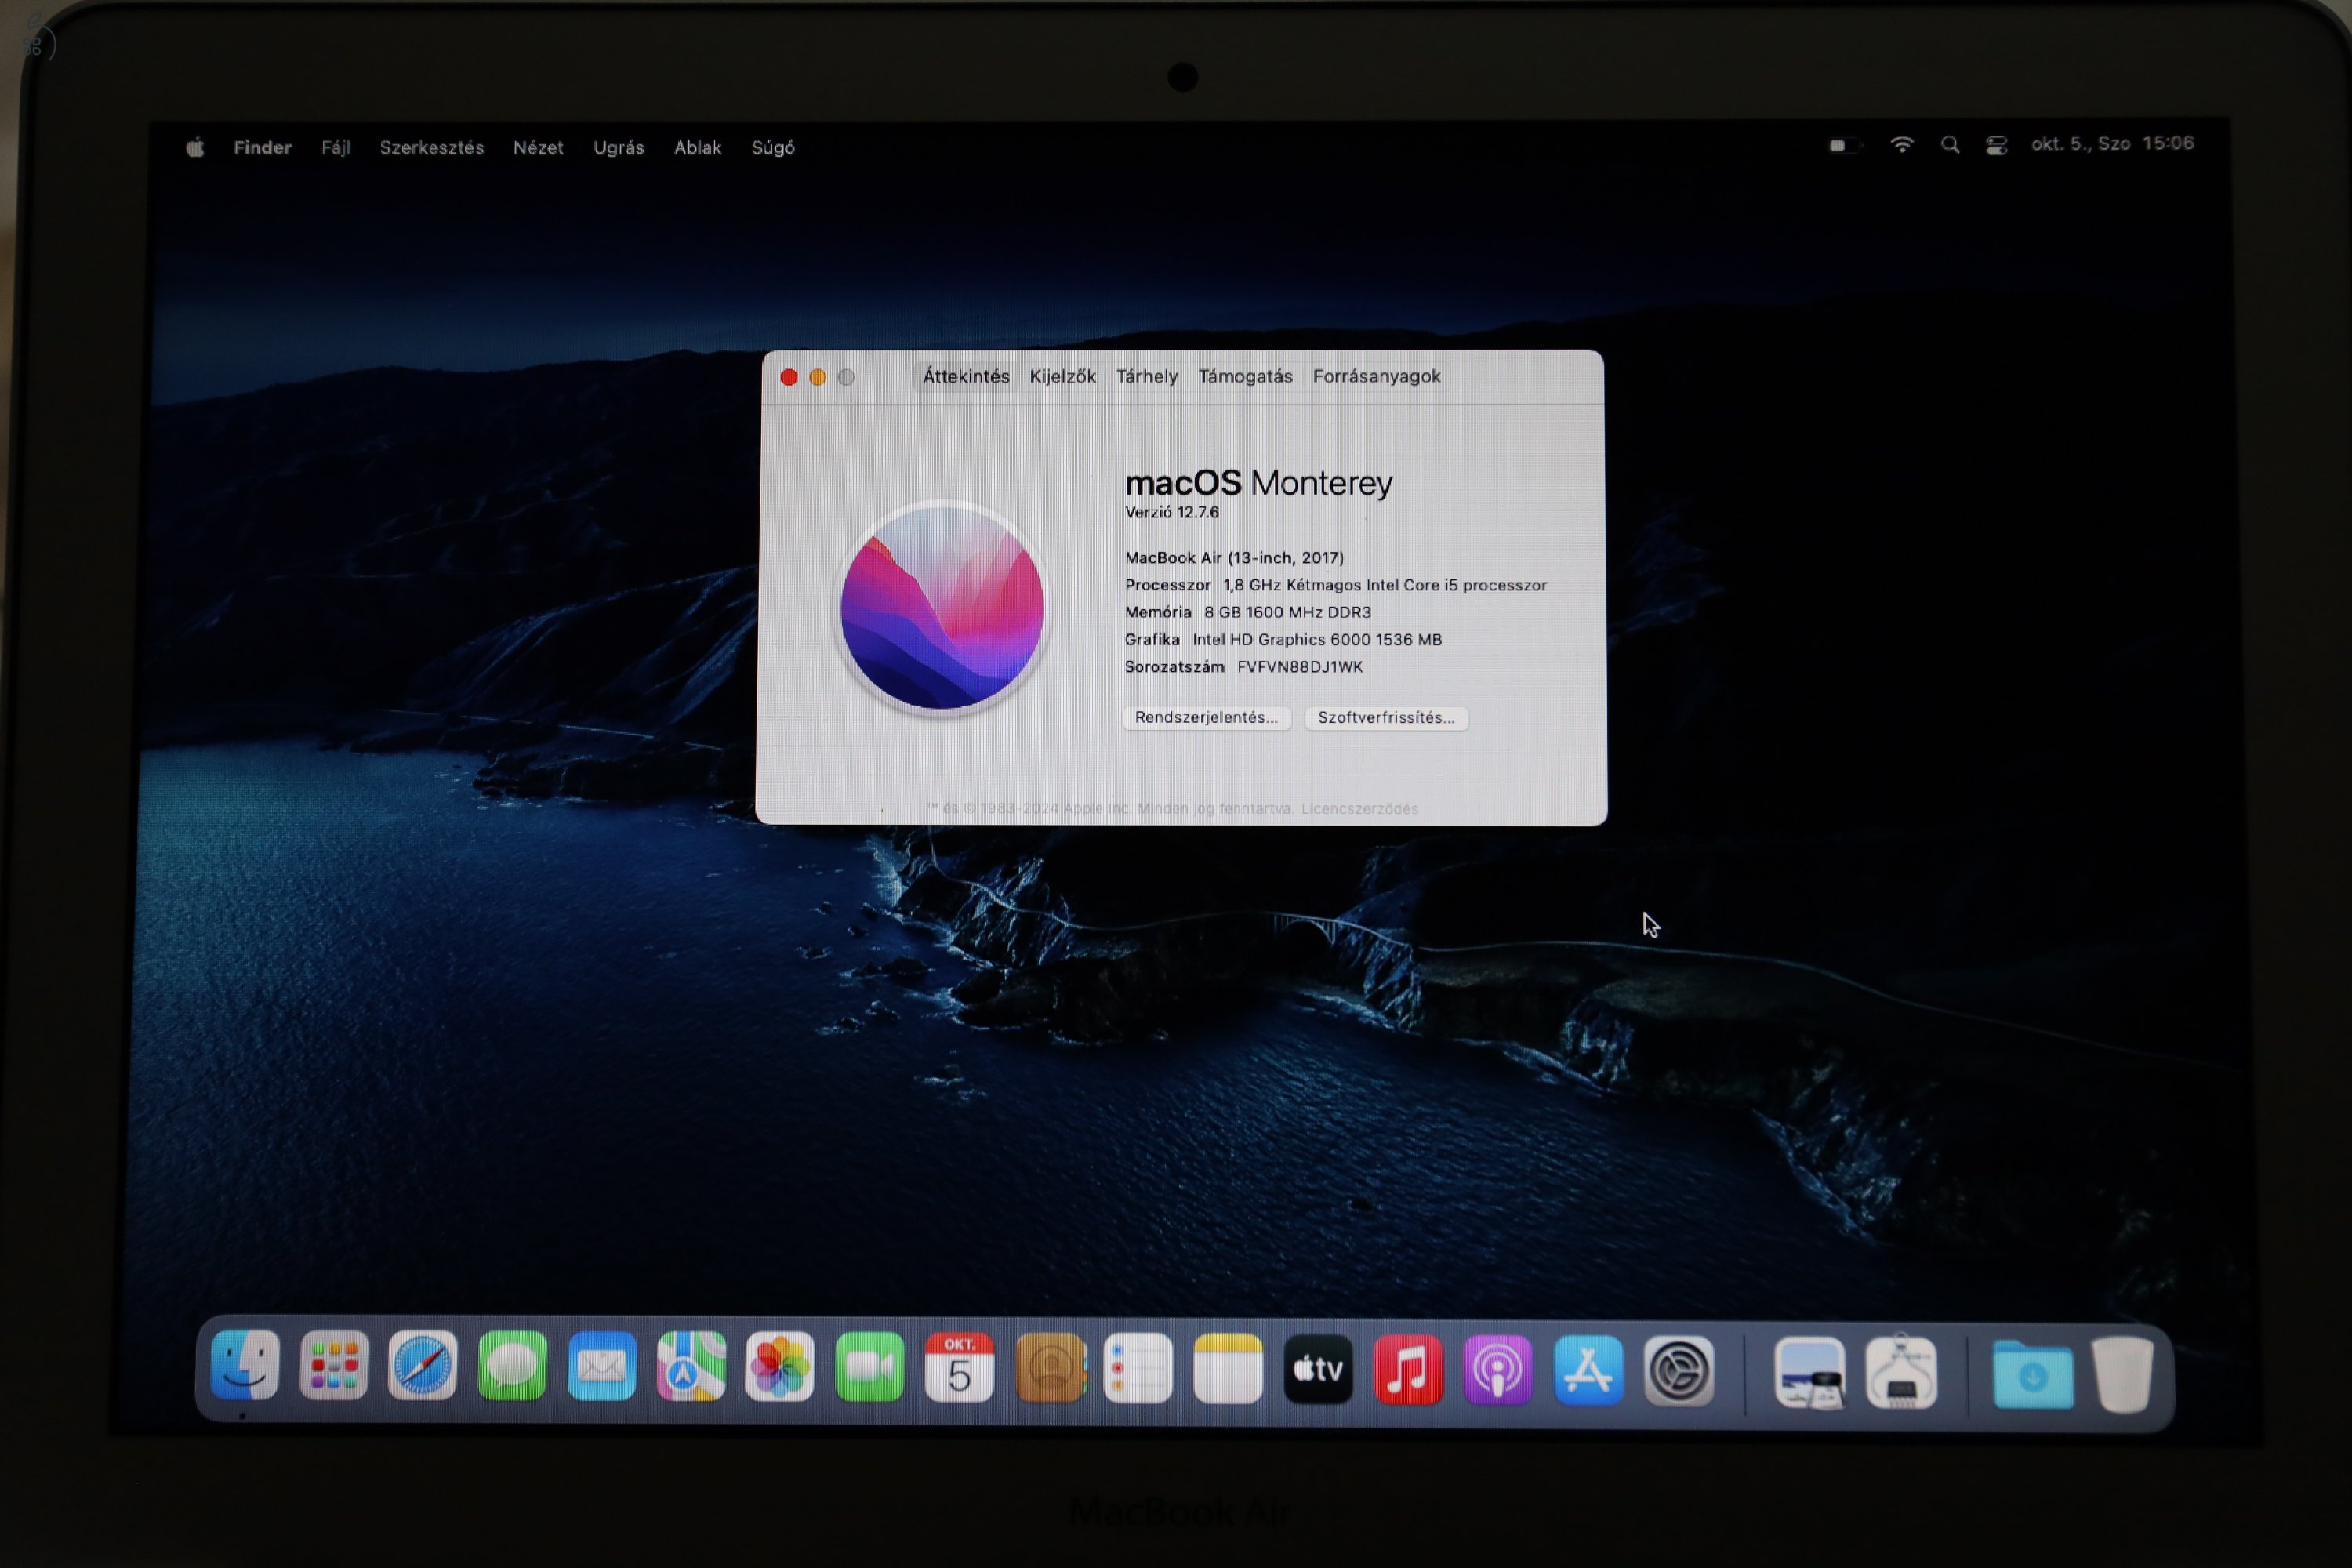Image resolution: width=2352 pixels, height=1568 pixels.
Task: Open the Ablak menu
Action: point(697,147)
